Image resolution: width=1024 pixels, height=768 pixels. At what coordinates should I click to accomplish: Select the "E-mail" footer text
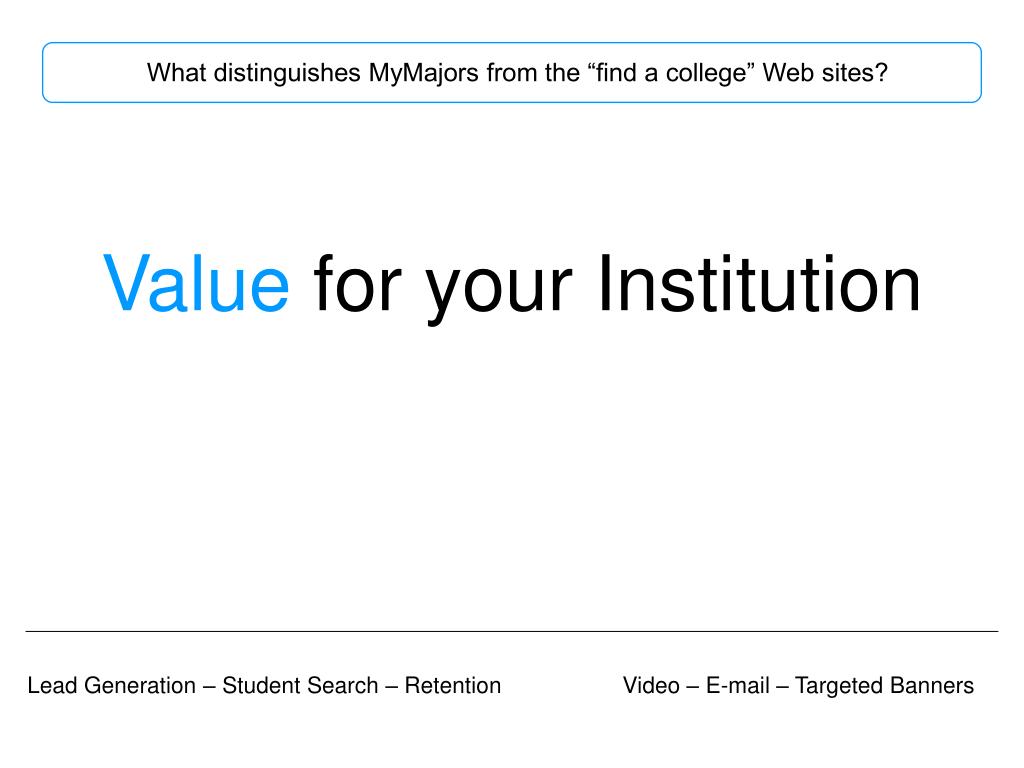click(x=737, y=686)
